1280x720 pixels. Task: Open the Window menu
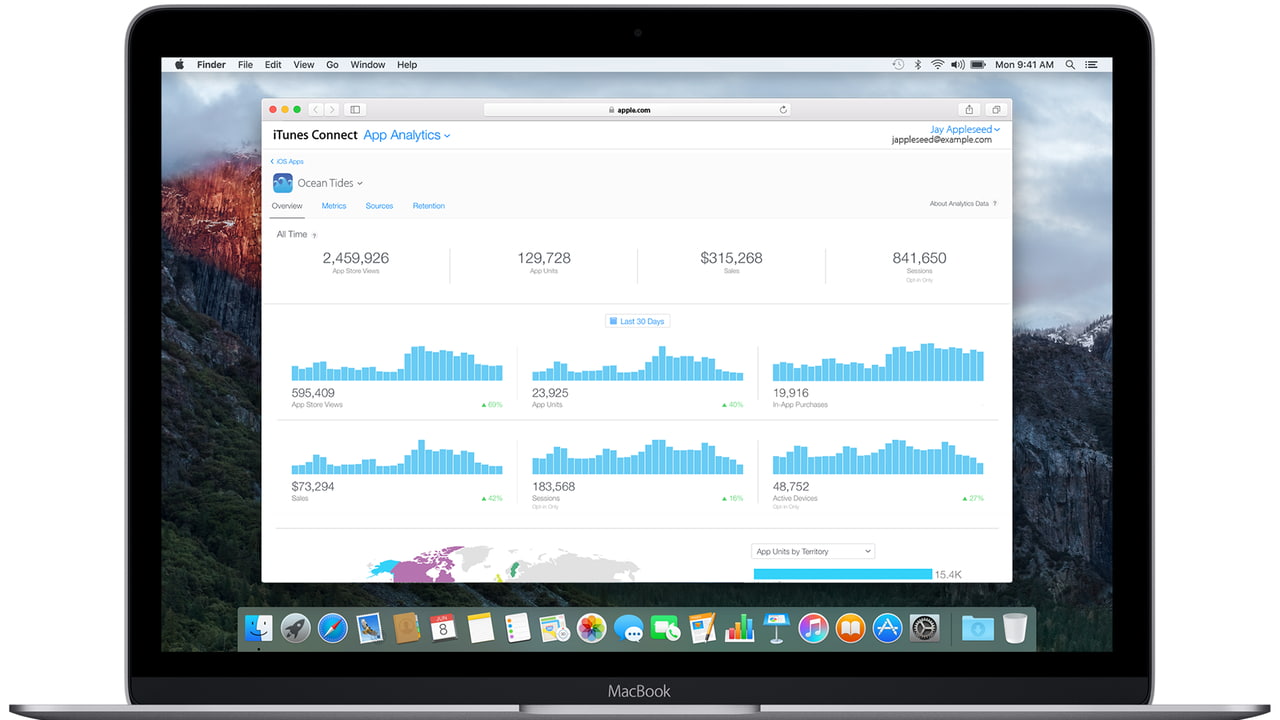coord(368,65)
